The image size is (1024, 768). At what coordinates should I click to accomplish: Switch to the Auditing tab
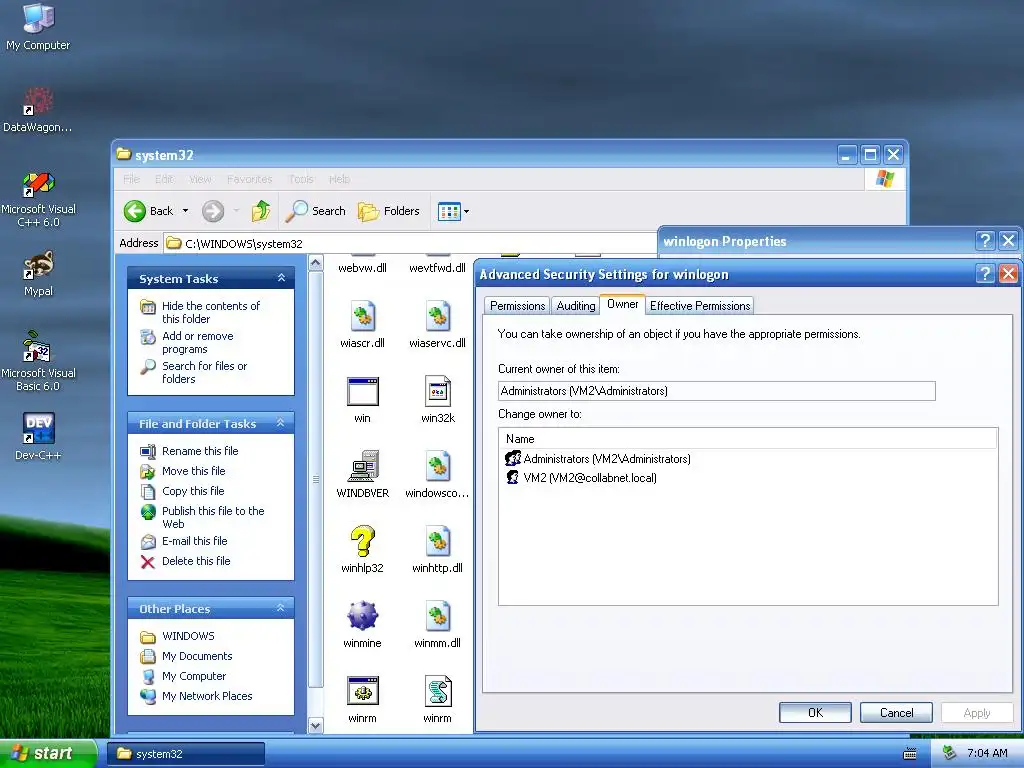pos(575,306)
